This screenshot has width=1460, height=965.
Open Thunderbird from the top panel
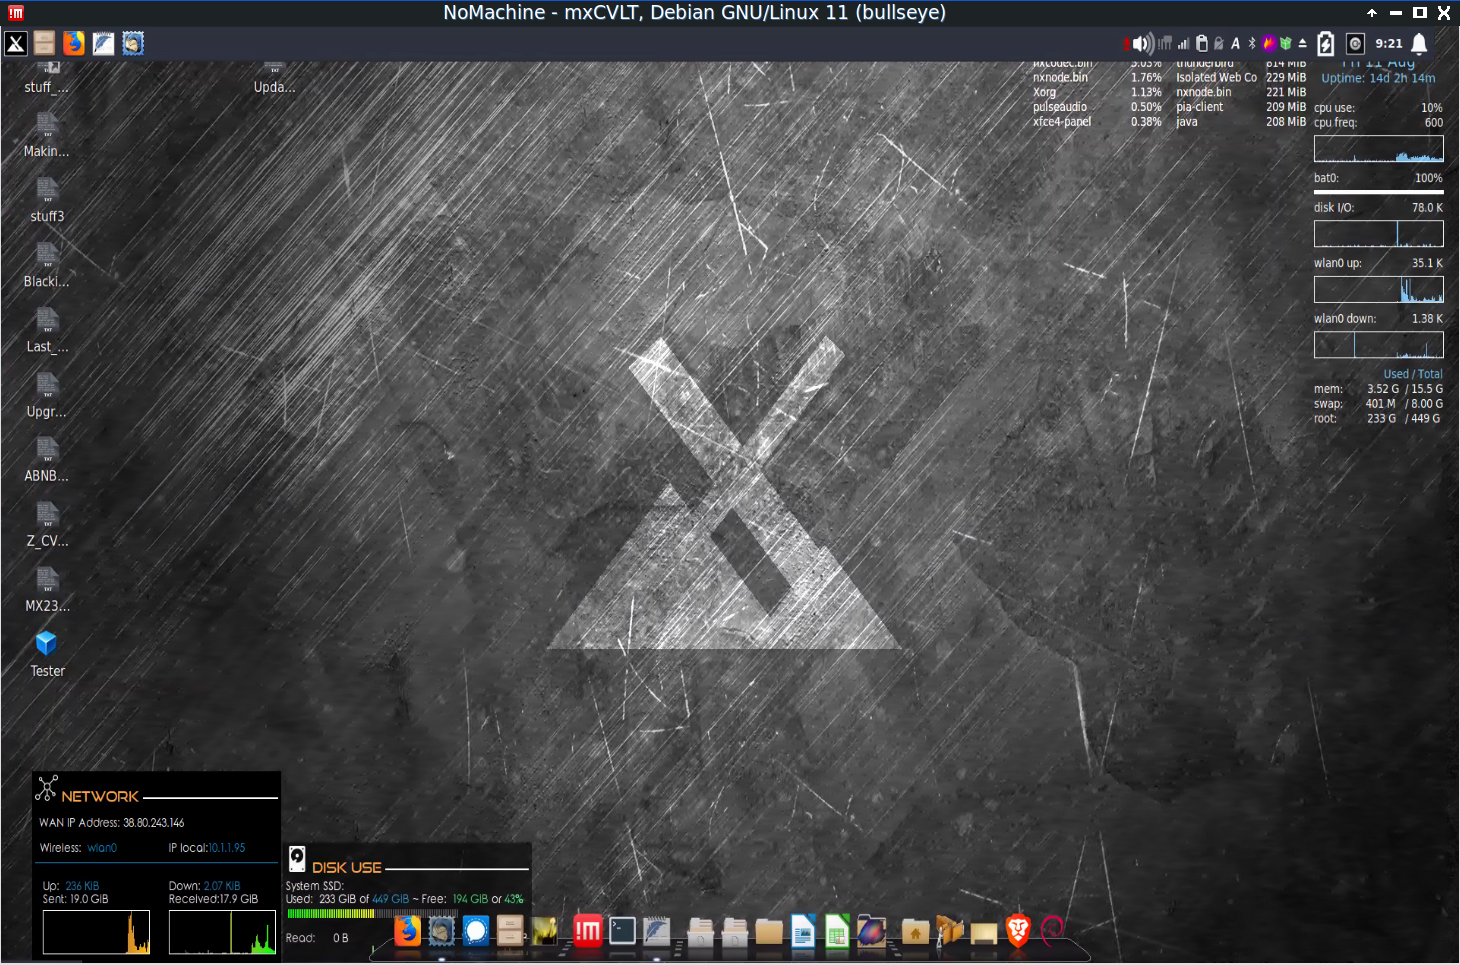coord(133,43)
